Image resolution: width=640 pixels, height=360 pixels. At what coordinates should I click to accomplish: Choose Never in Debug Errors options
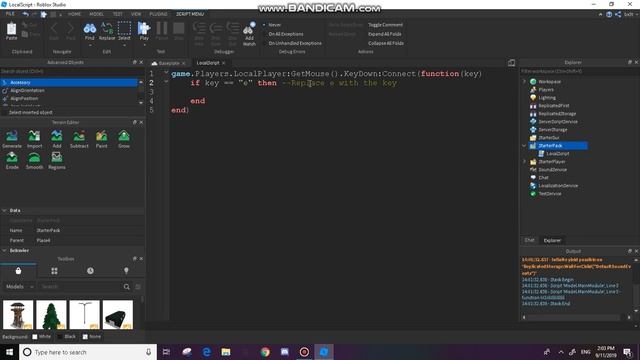[x=272, y=25]
